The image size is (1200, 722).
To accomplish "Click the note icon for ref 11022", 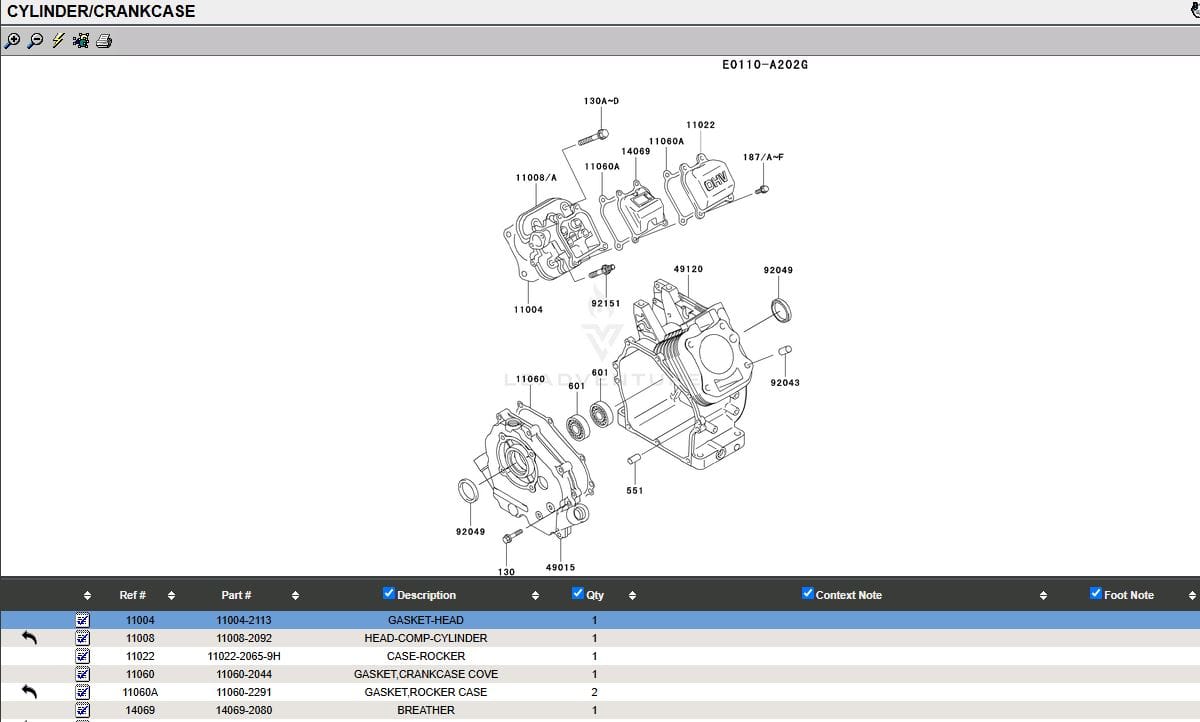I will click(83, 656).
